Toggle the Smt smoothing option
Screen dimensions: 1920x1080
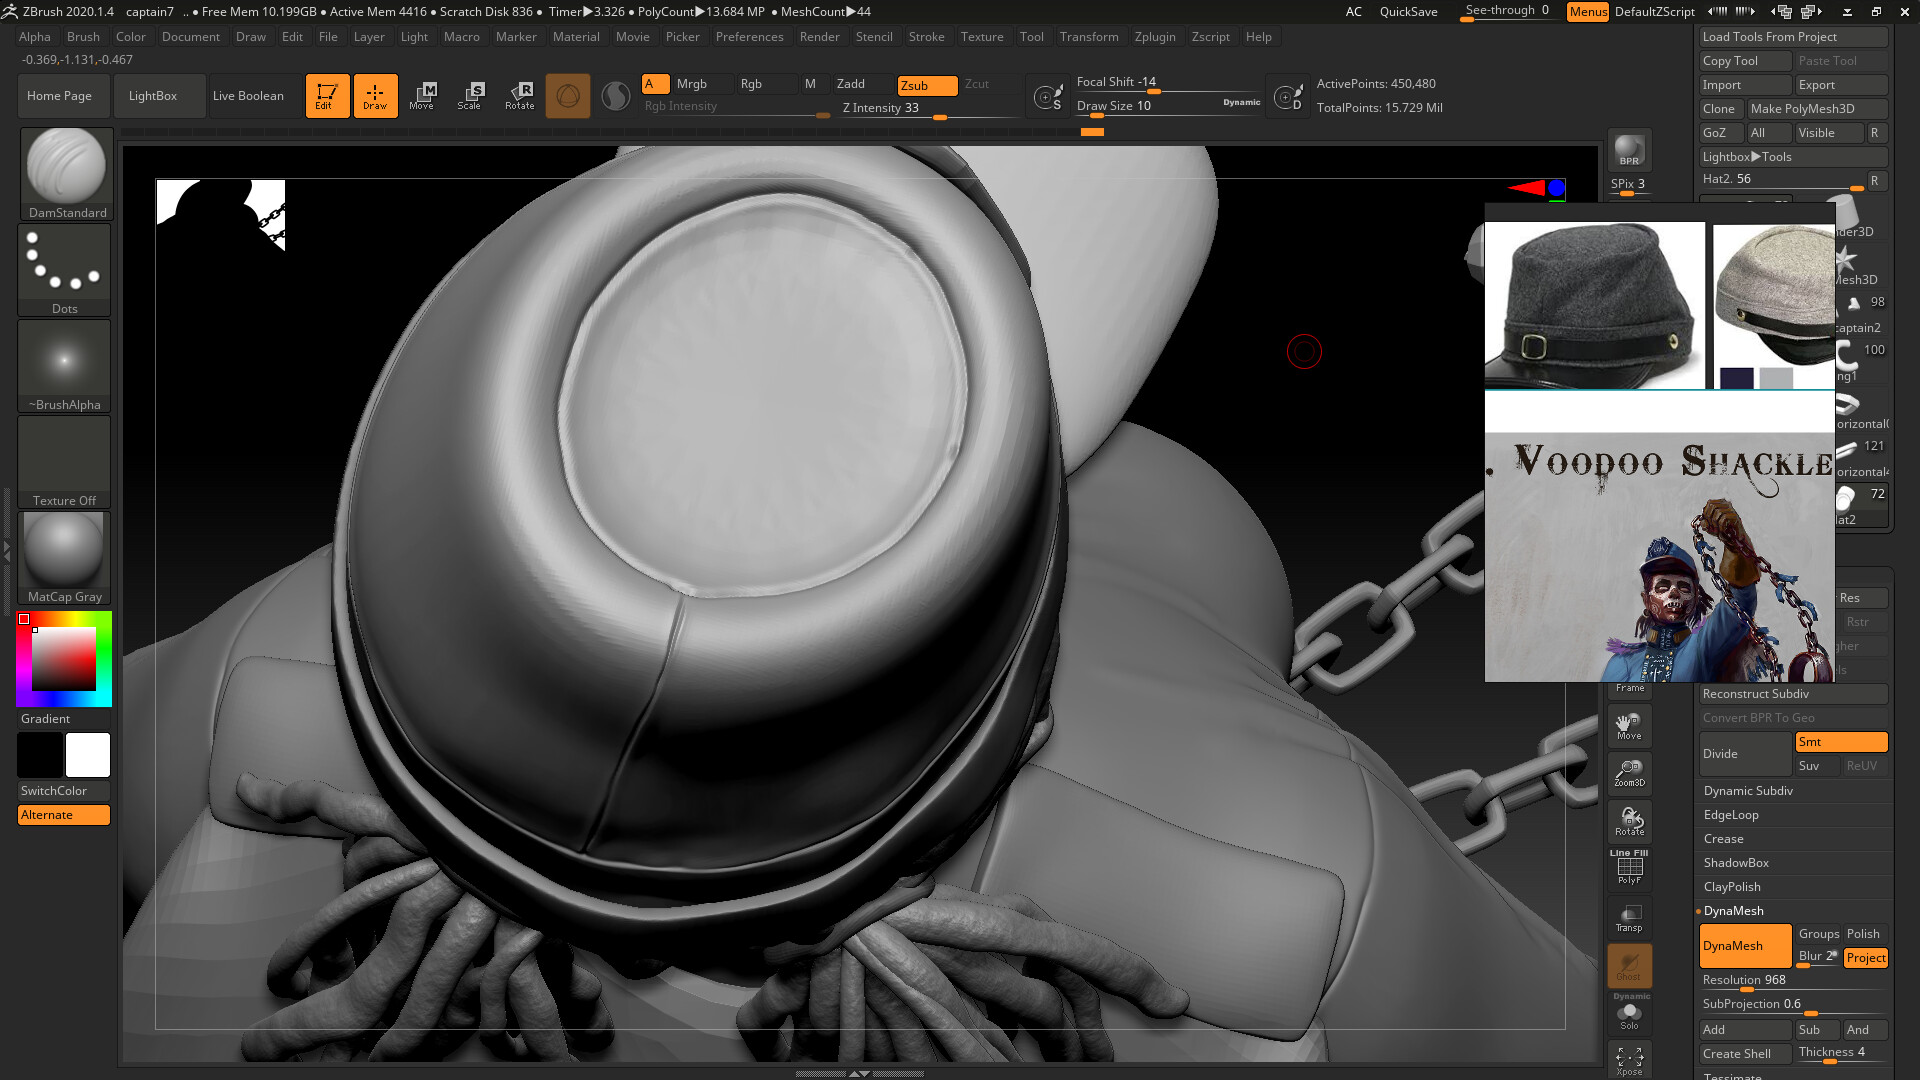(1840, 742)
